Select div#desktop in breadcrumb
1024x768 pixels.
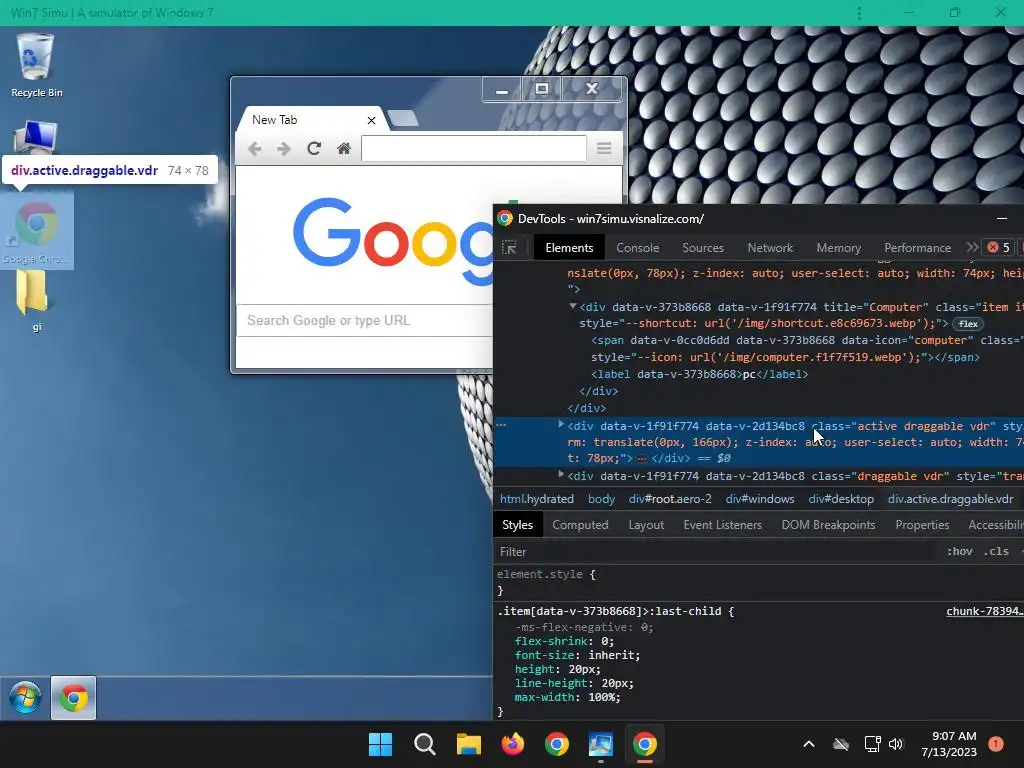pos(841,499)
